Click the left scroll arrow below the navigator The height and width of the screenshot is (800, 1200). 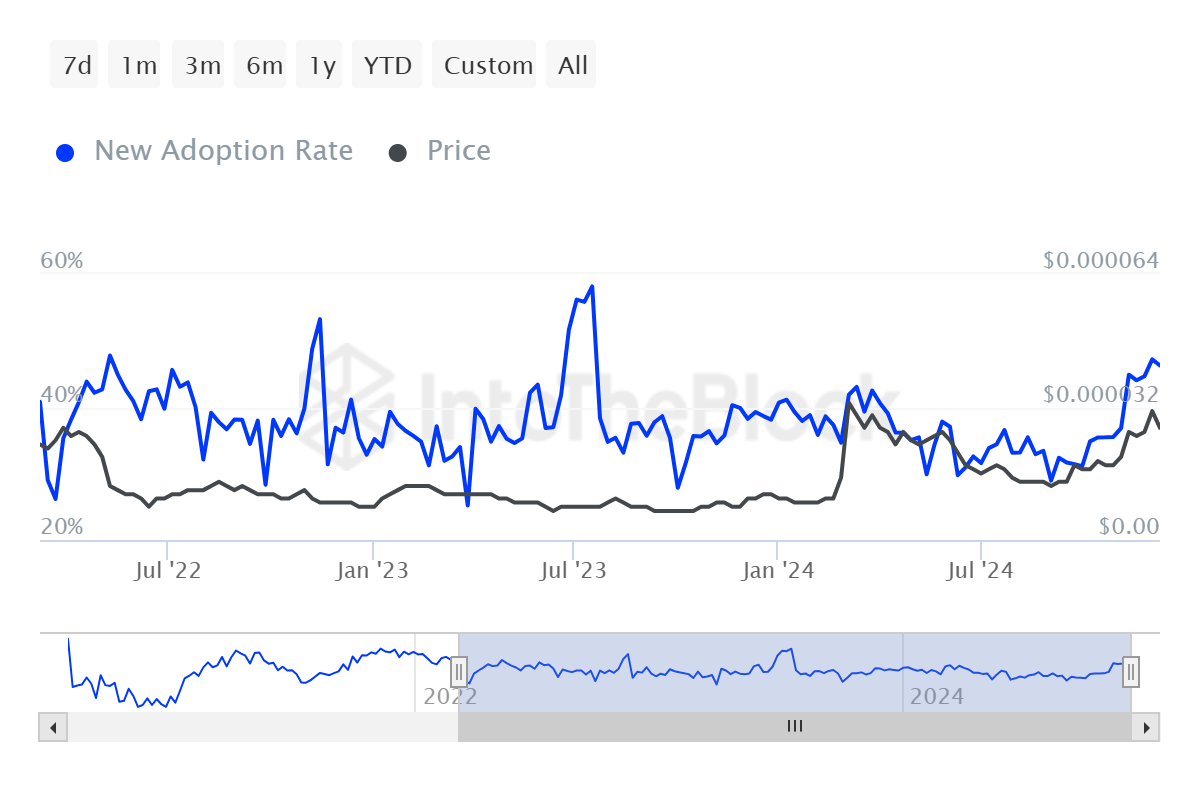click(52, 727)
